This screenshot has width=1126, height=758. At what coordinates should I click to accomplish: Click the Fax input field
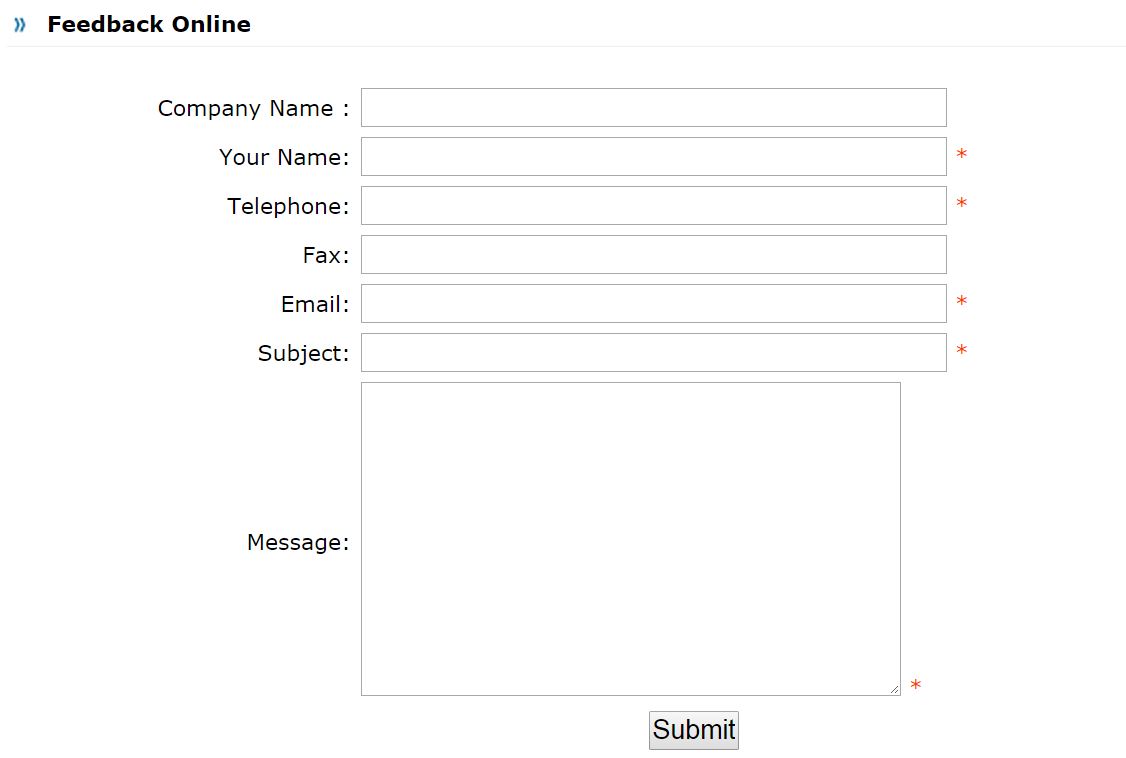pyautogui.click(x=653, y=255)
